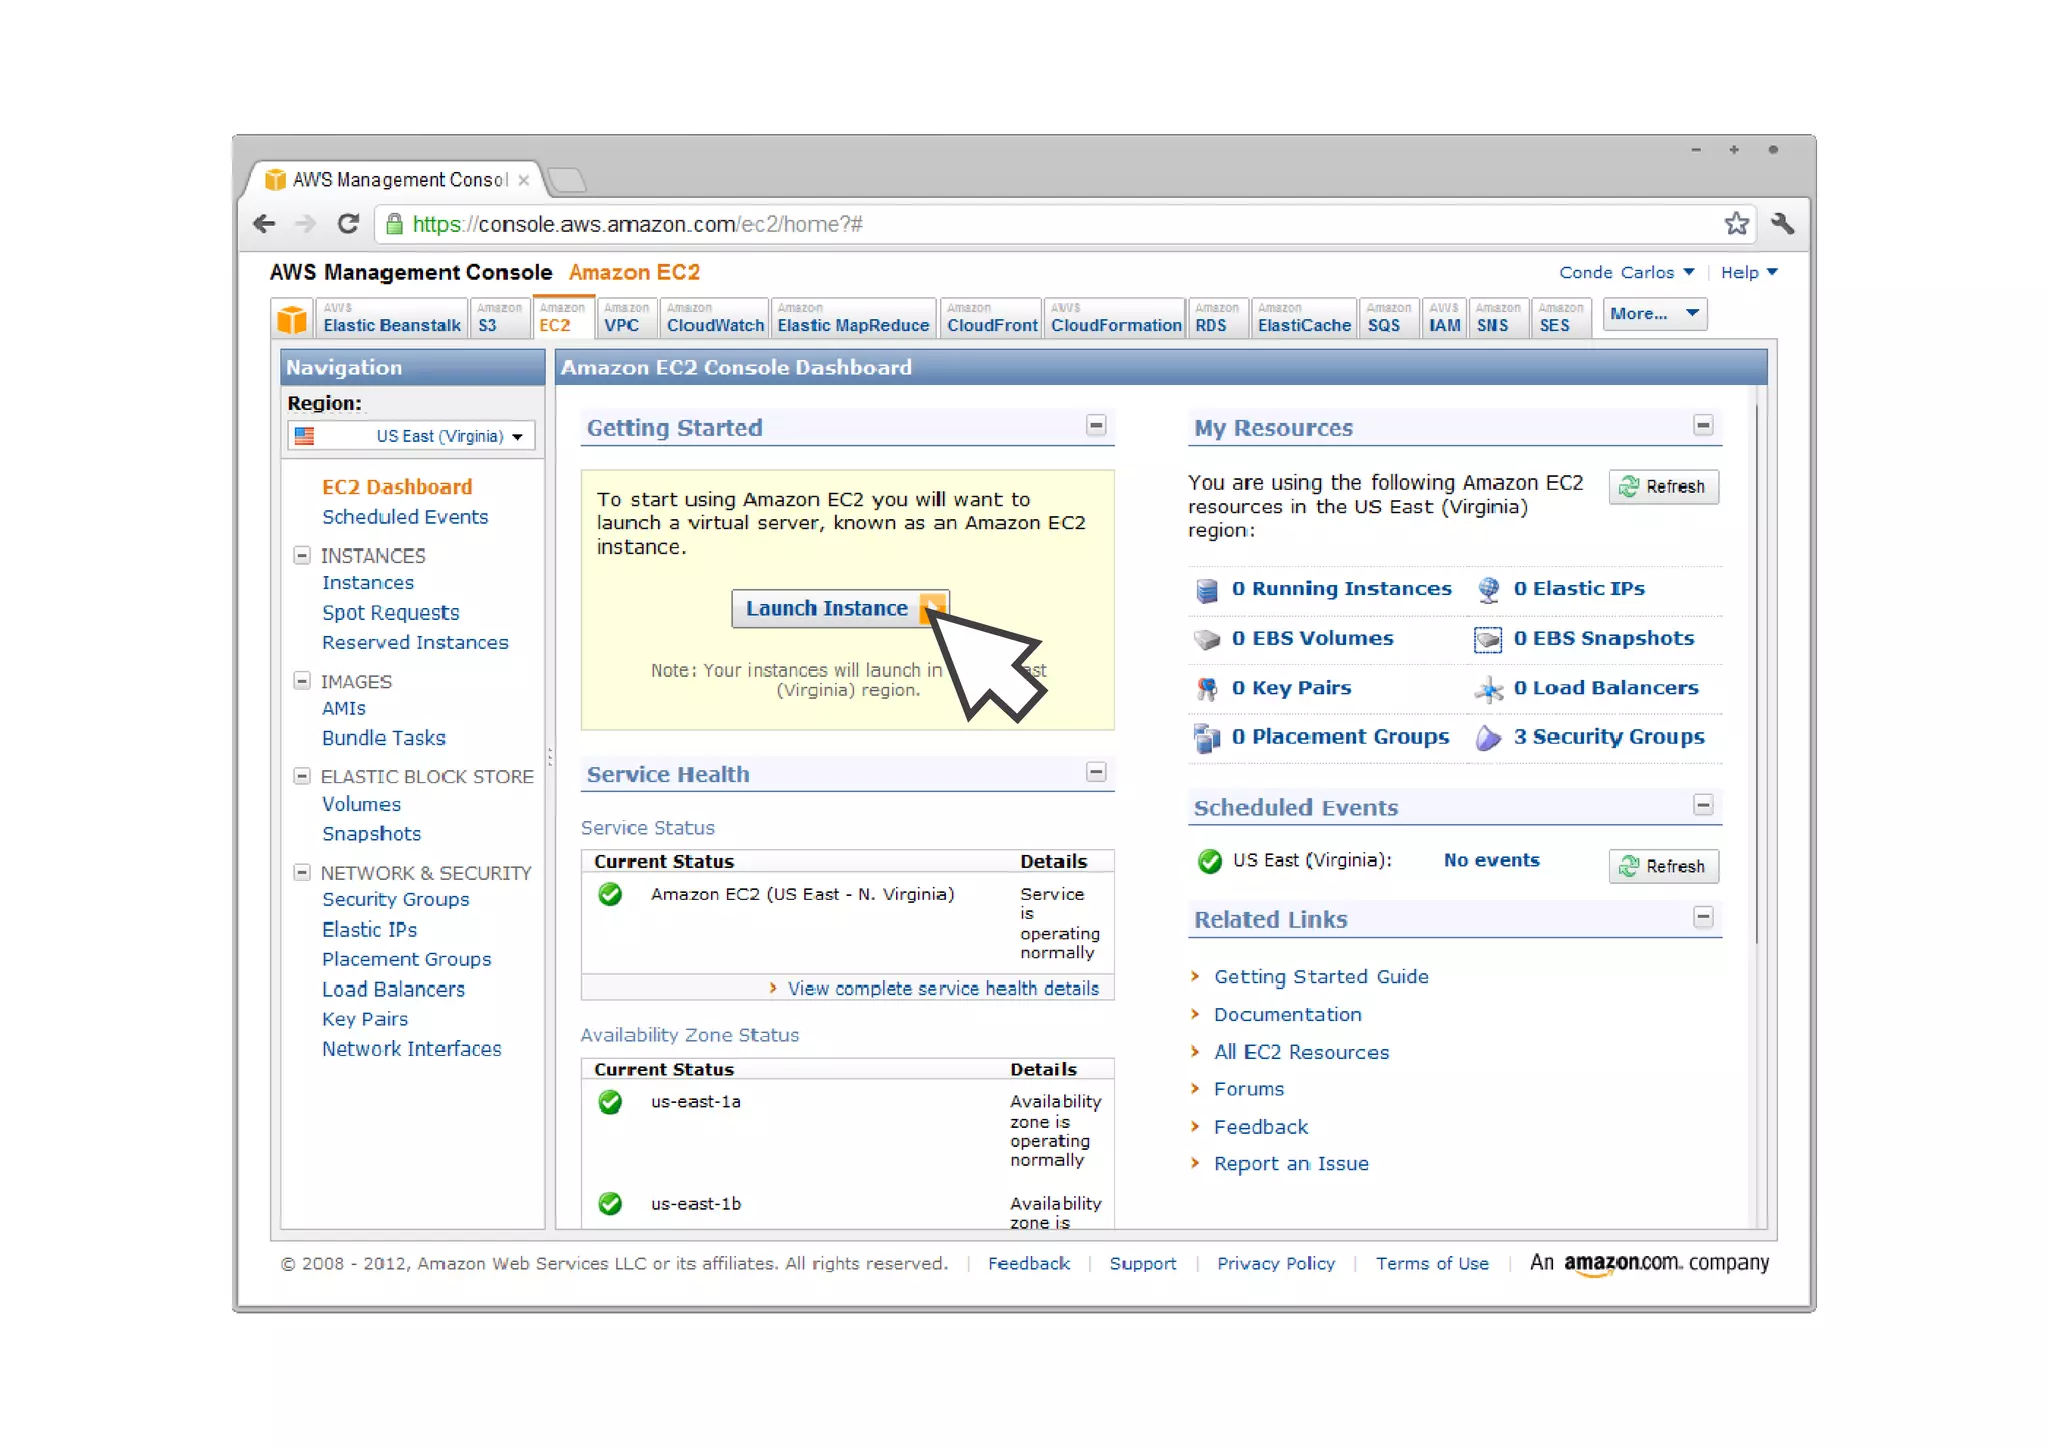Click the browser address bar URL

click(637, 224)
